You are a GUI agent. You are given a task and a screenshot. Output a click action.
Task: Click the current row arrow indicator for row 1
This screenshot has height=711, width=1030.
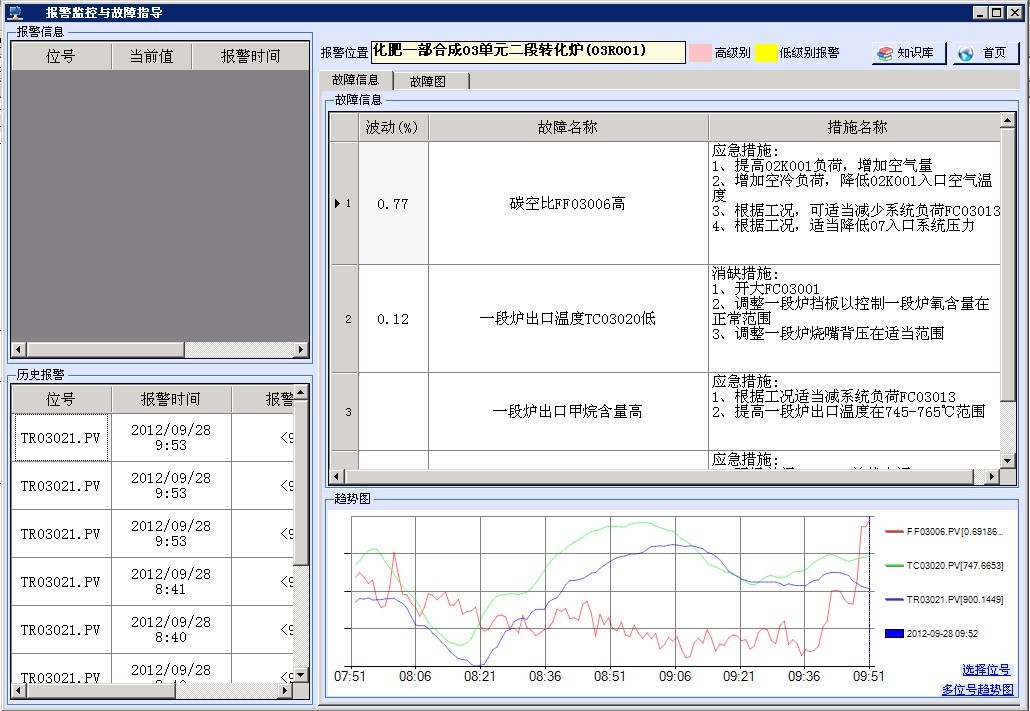[338, 204]
